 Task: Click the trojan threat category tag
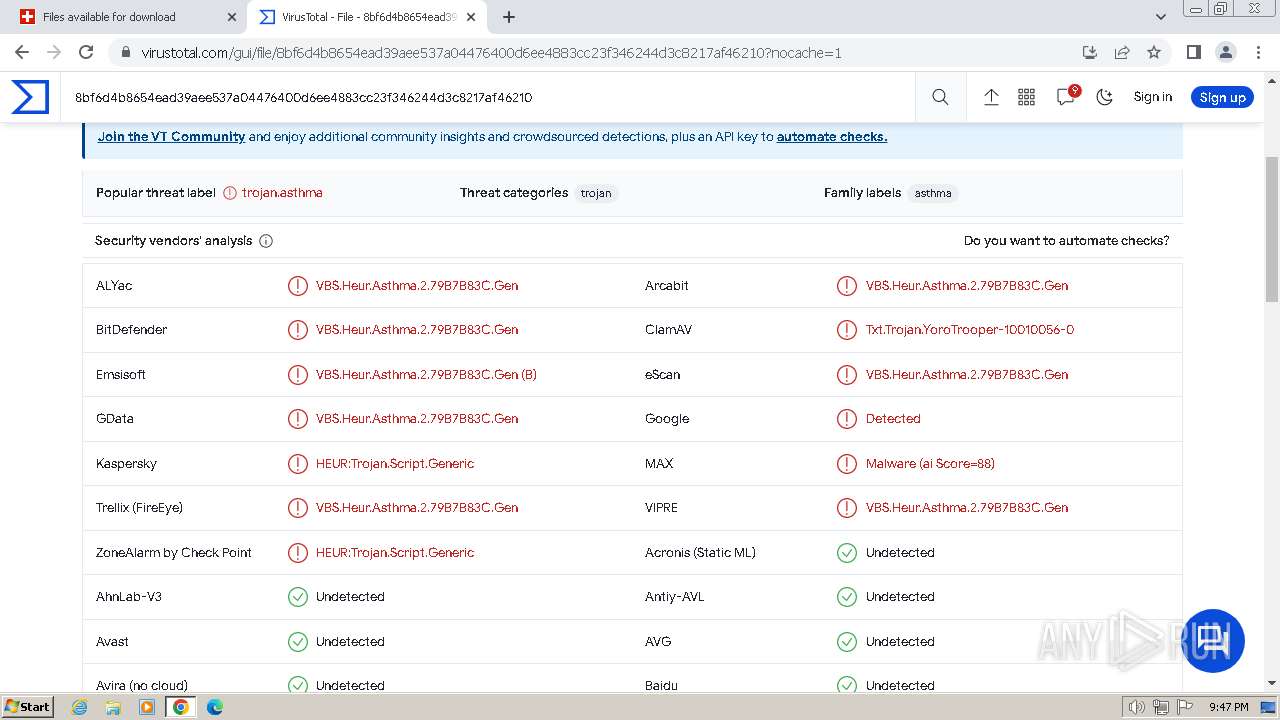(x=596, y=193)
